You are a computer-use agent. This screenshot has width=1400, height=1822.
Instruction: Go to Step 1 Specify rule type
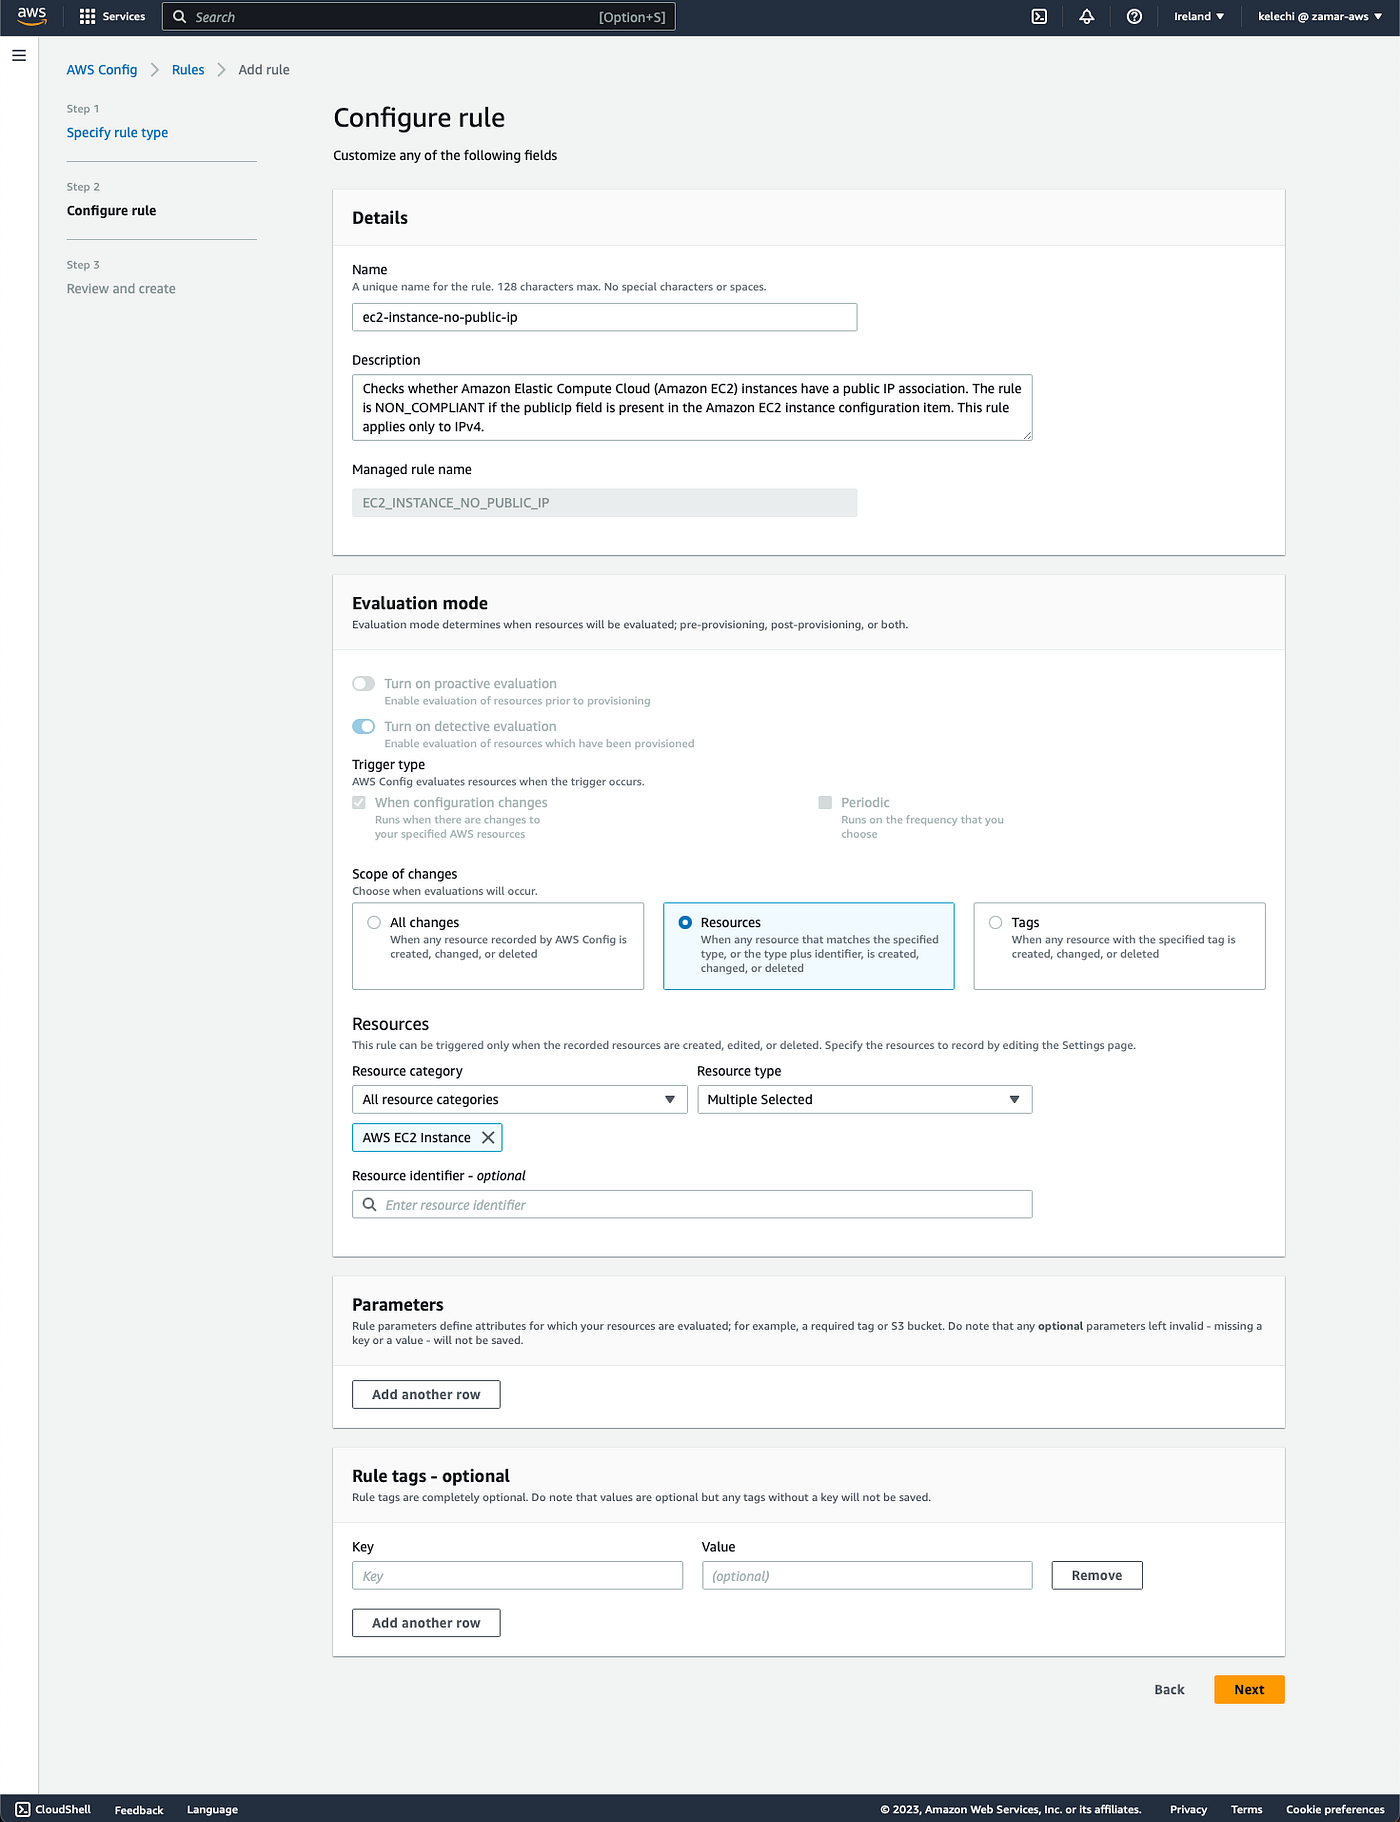pyautogui.click(x=117, y=133)
